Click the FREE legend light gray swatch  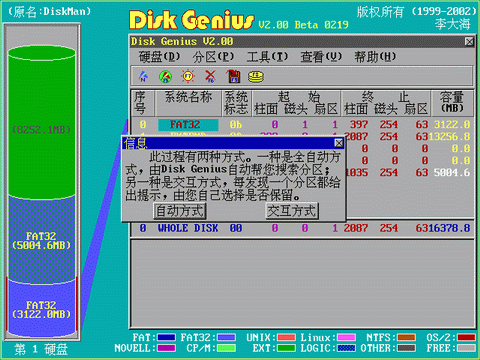[x=466, y=348]
